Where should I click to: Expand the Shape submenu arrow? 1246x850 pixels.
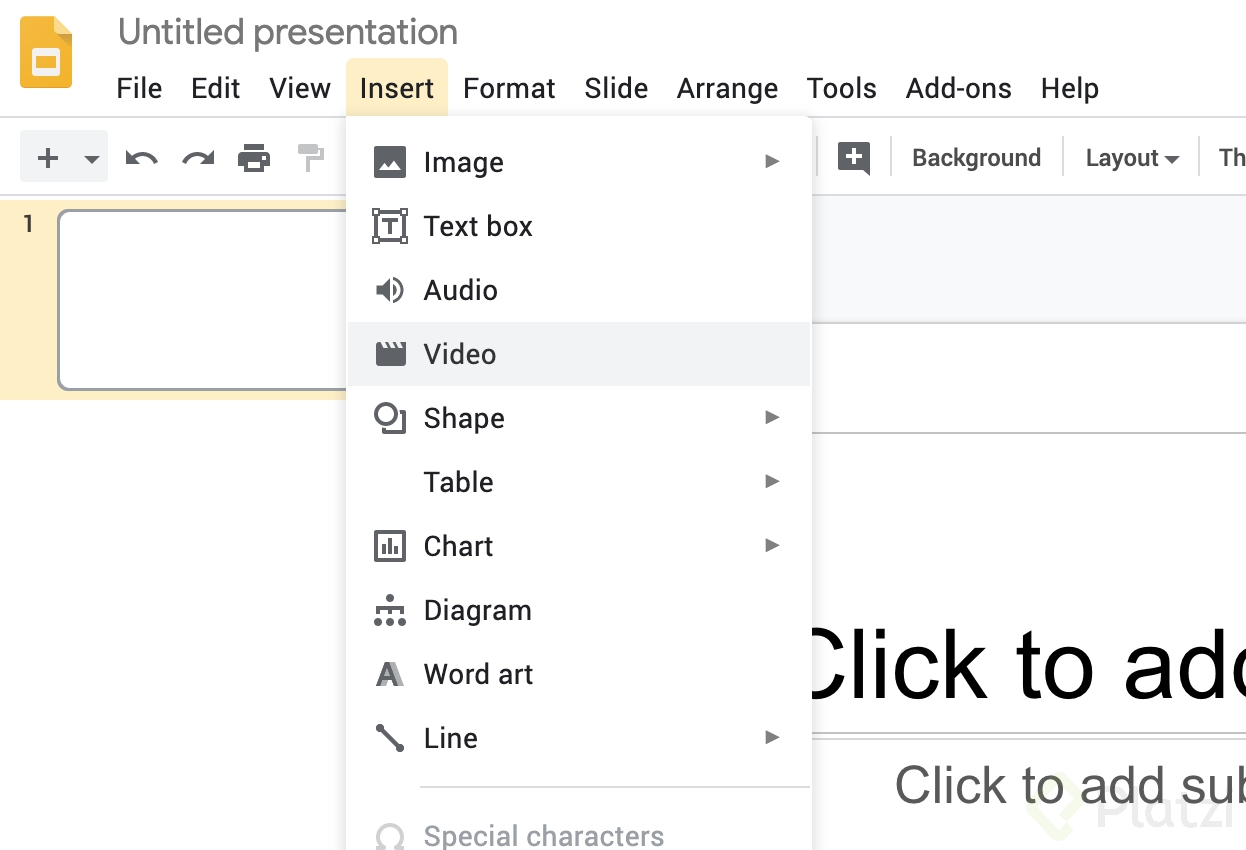tap(772, 417)
